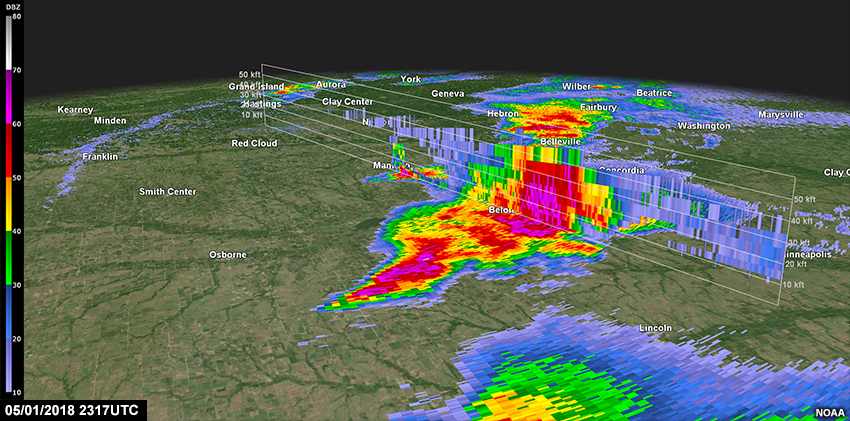
Task: Click the Osborne city label
Action: tap(228, 255)
